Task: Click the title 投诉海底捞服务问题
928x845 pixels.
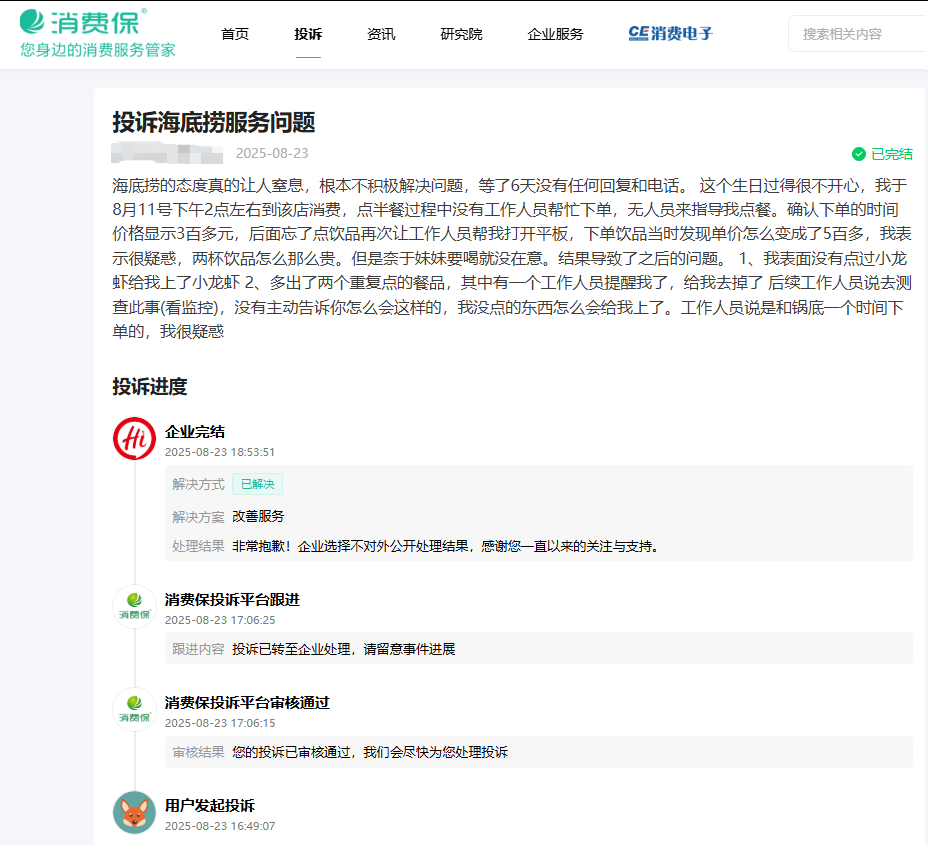Action: coord(214,122)
